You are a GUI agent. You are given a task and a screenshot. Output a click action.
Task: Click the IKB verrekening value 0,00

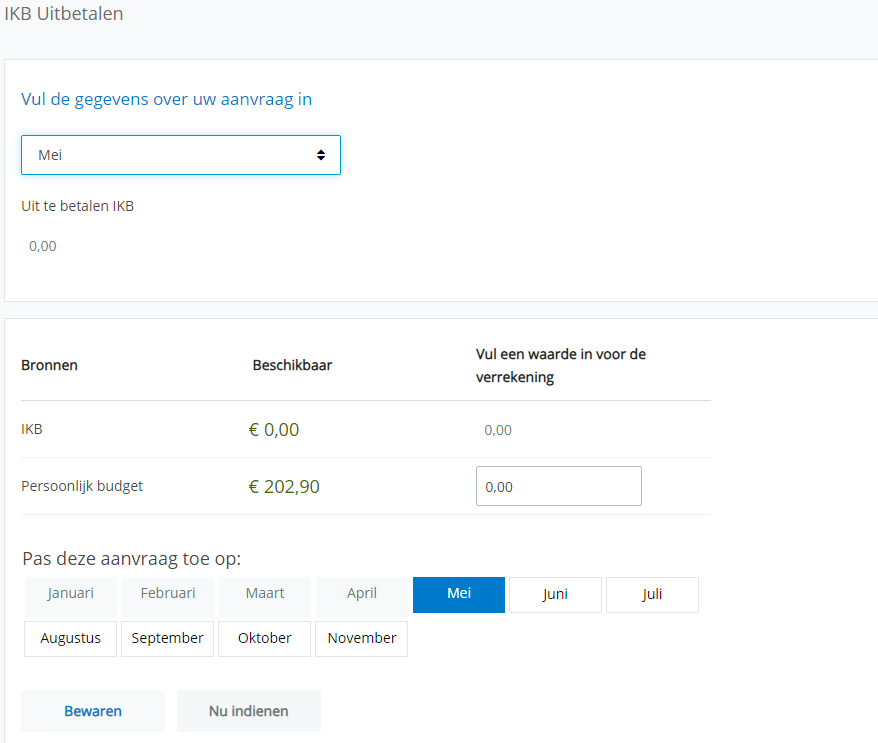tap(498, 430)
